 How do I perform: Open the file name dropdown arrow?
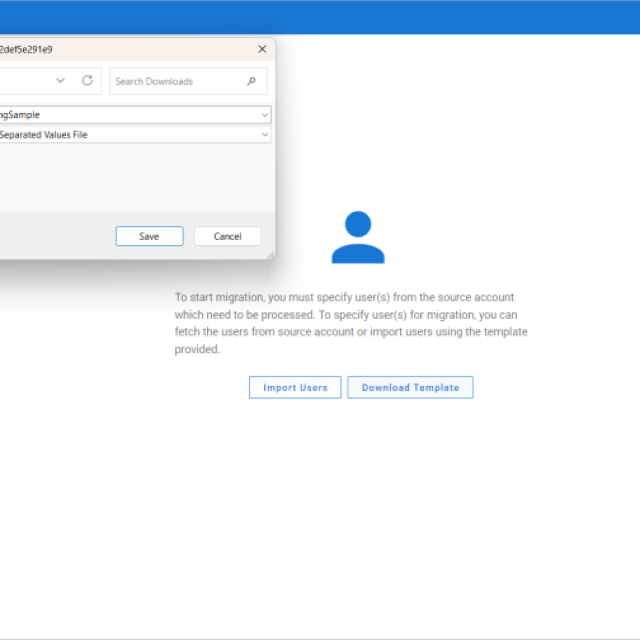click(264, 115)
